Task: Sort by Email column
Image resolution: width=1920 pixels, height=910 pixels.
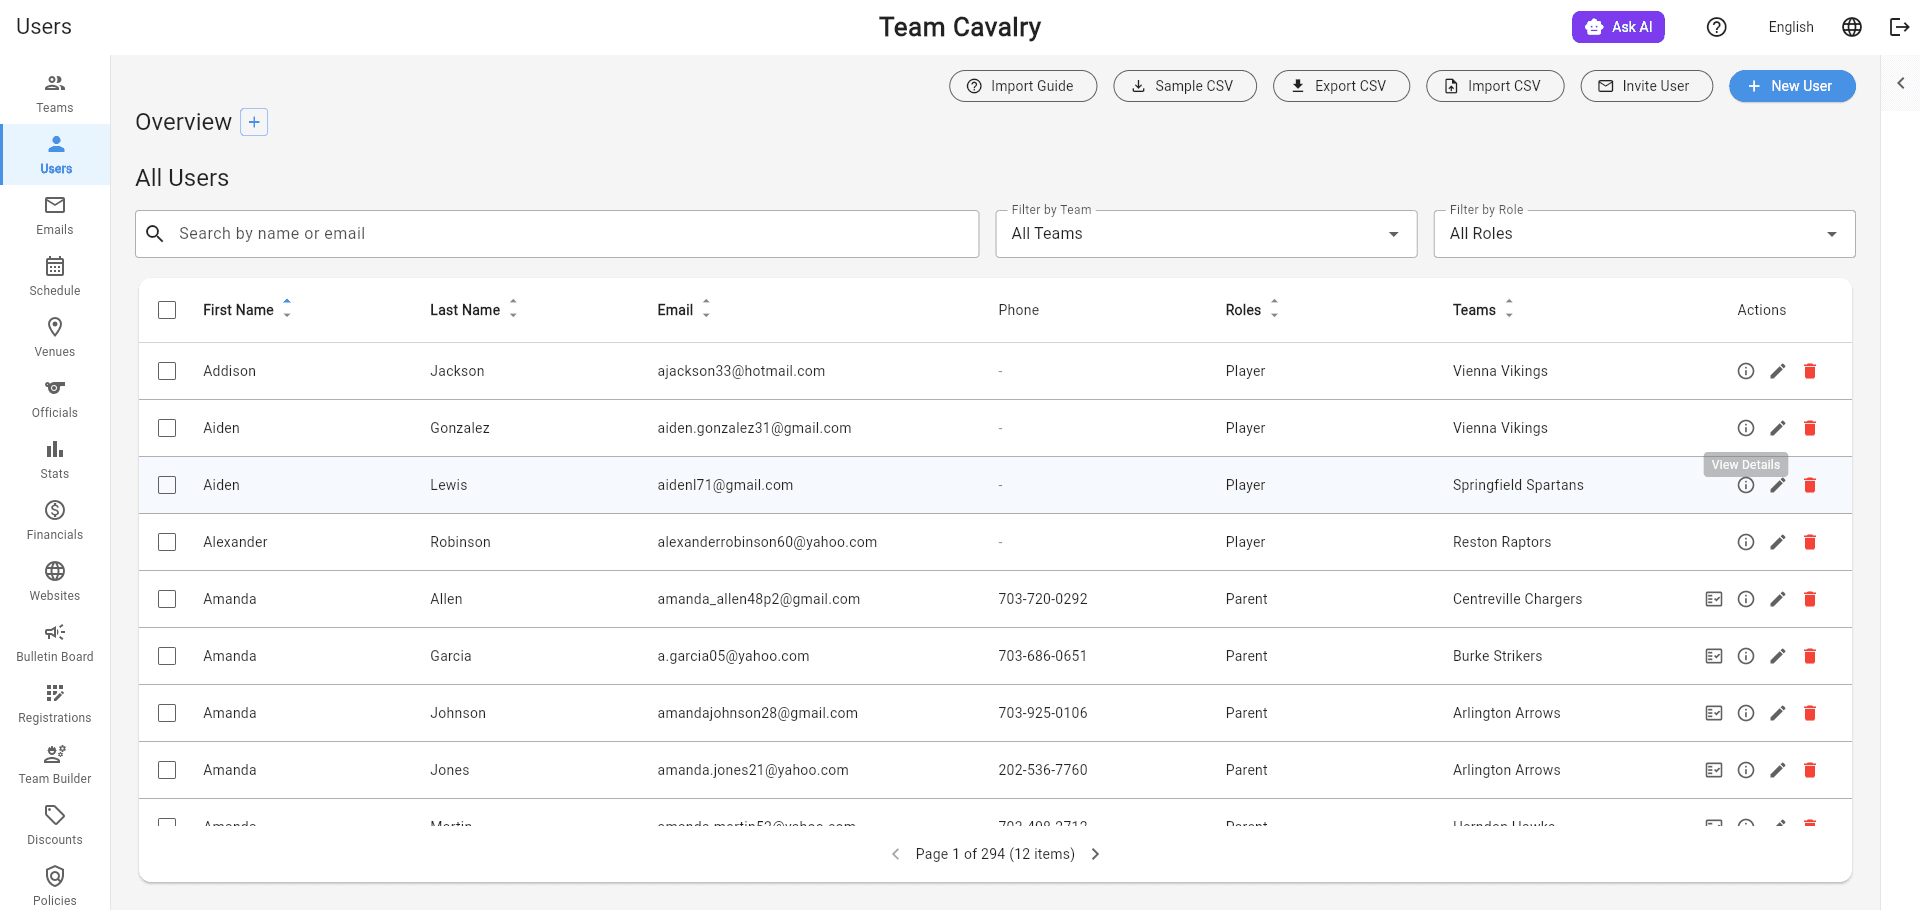Action: coord(684,310)
